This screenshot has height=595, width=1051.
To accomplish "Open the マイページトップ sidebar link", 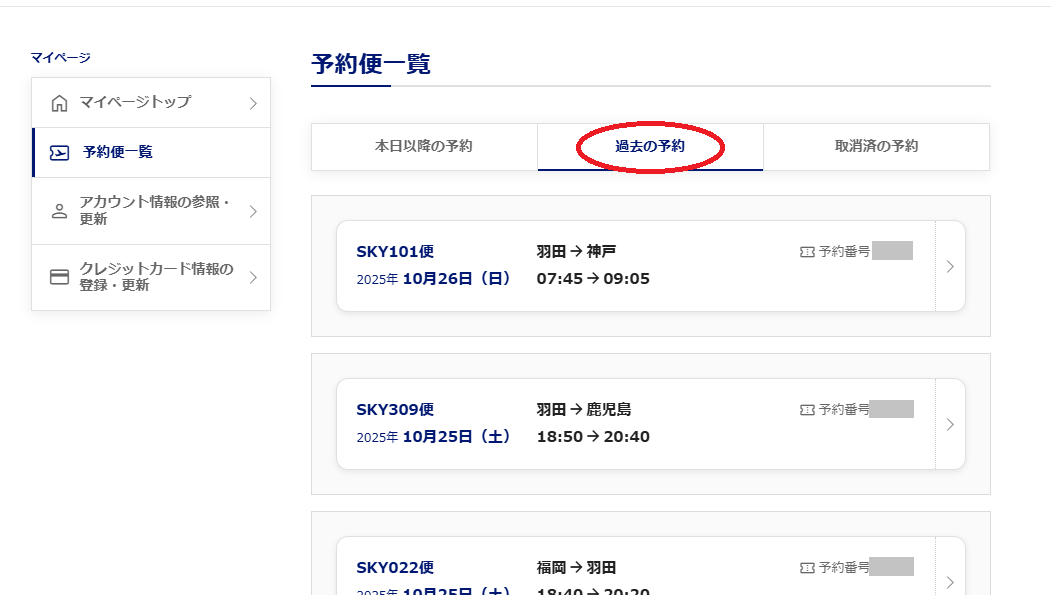I will [135, 103].
